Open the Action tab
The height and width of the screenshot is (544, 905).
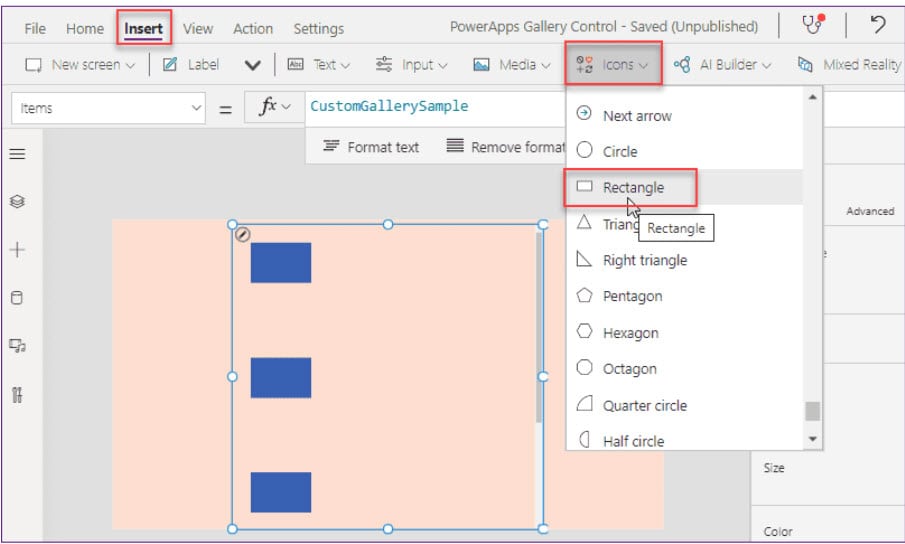[253, 28]
